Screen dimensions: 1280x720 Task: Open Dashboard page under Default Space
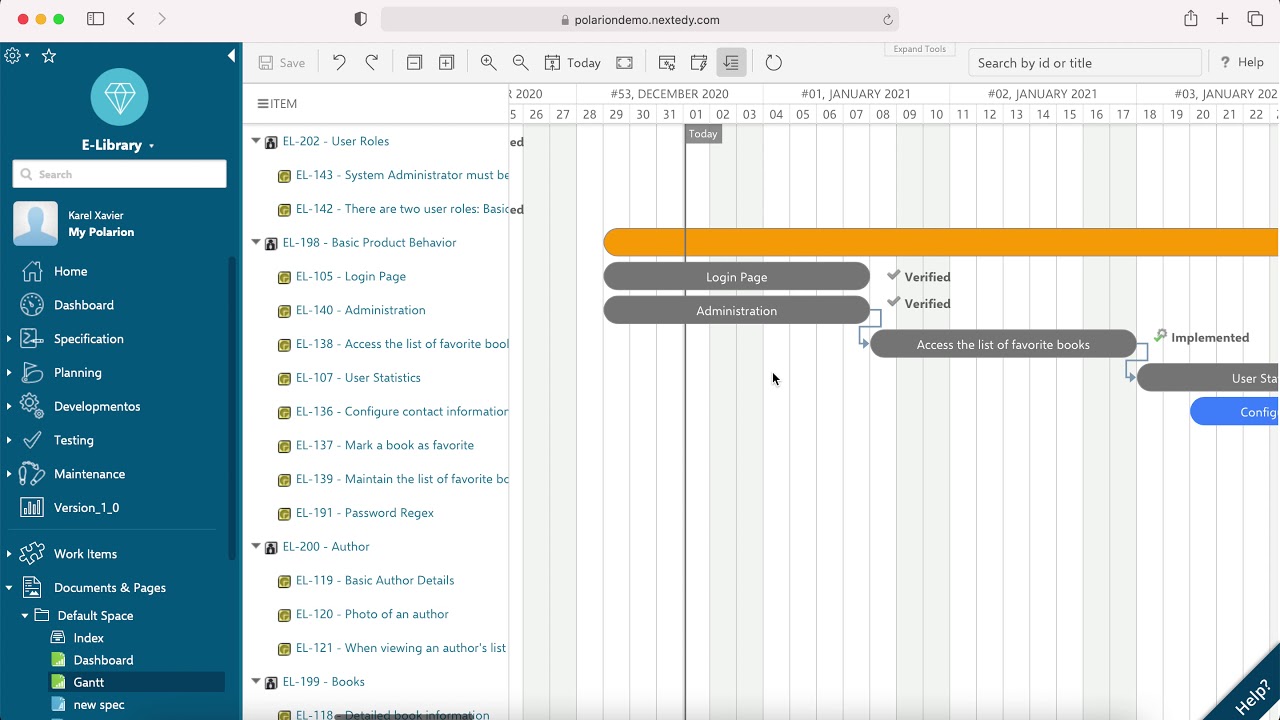(x=103, y=660)
